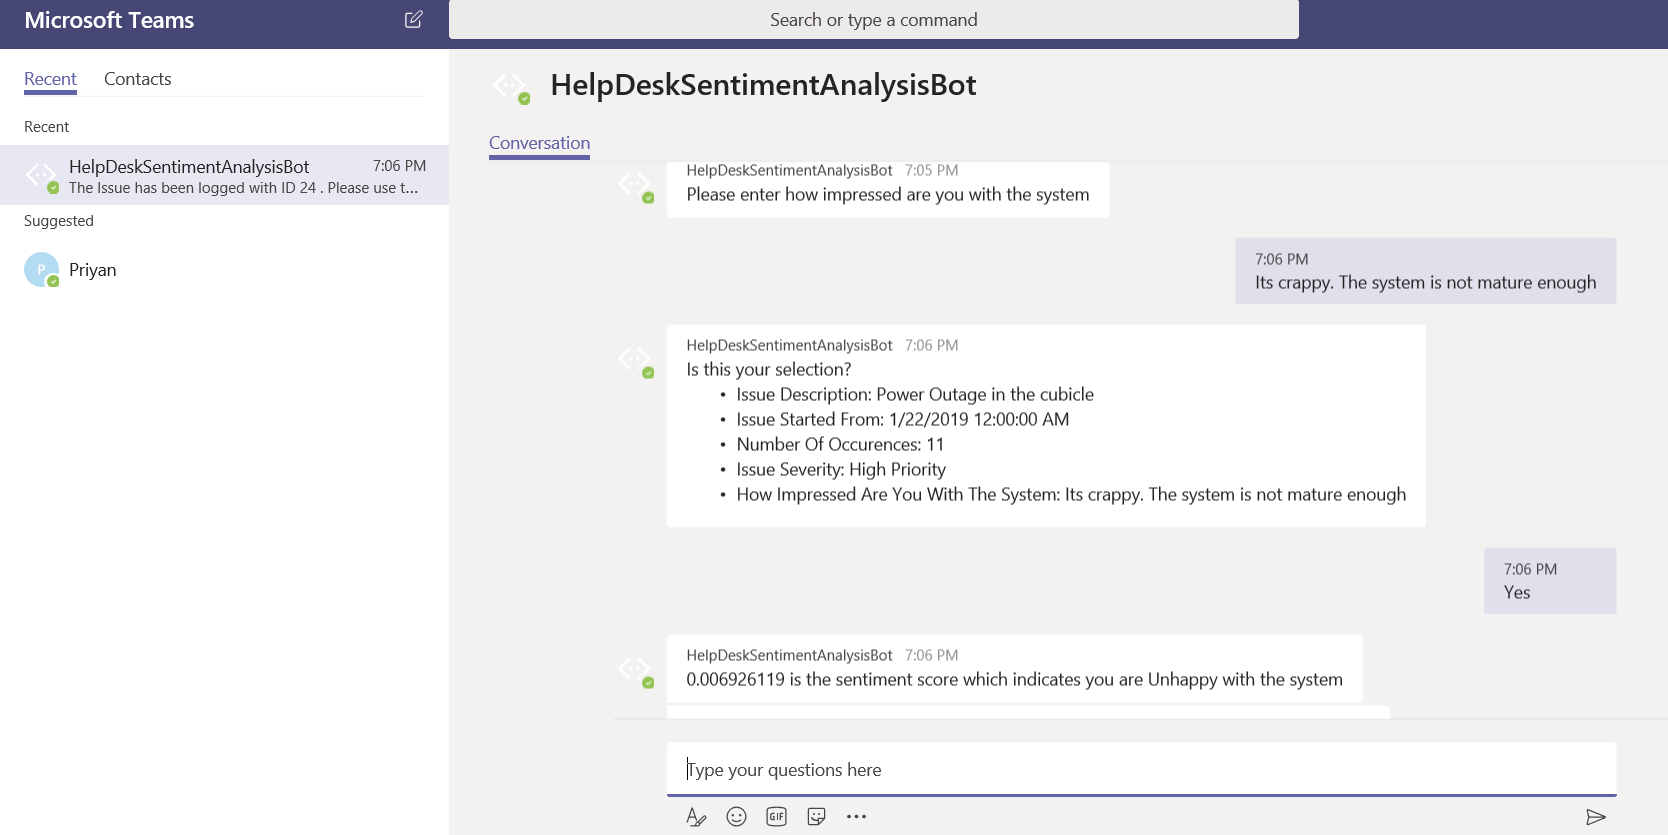This screenshot has height=835, width=1668.
Task: Click the 'Yes' reply message bubble
Action: pyautogui.click(x=1550, y=581)
